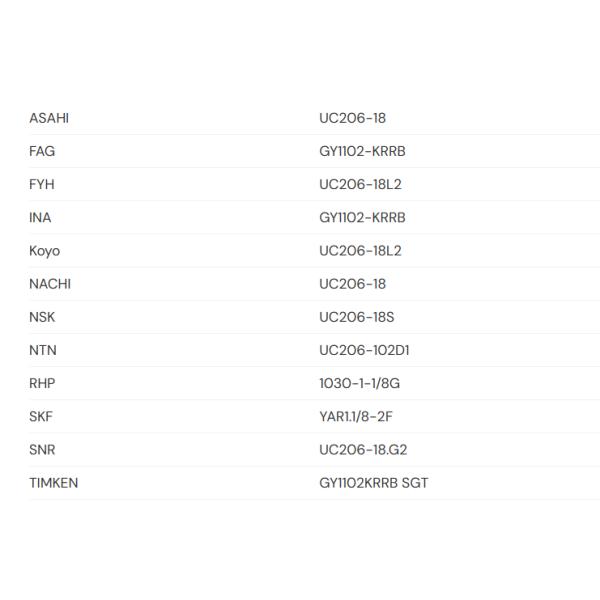Select the FAG brand cell
The height and width of the screenshot is (600, 600).
(x=42, y=151)
